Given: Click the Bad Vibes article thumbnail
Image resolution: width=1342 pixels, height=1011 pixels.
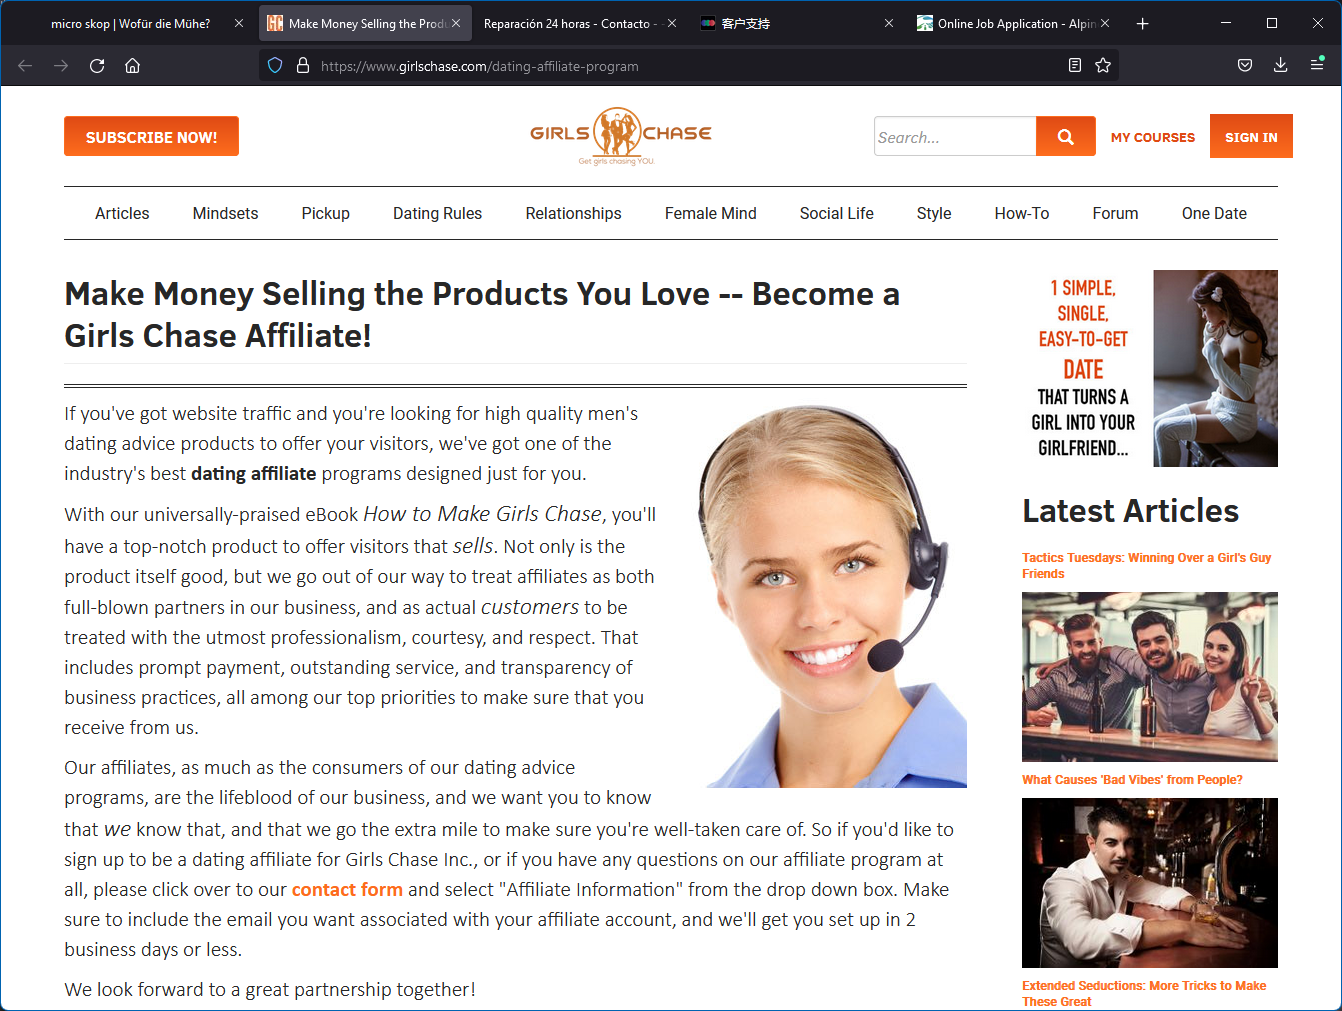Looking at the screenshot, I should pyautogui.click(x=1150, y=883).
